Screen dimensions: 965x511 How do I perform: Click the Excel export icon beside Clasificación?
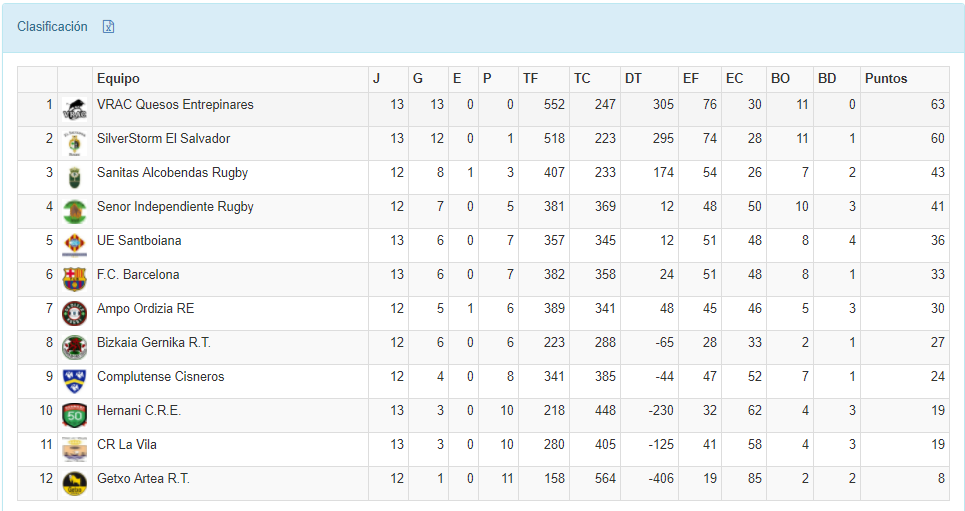[109, 27]
